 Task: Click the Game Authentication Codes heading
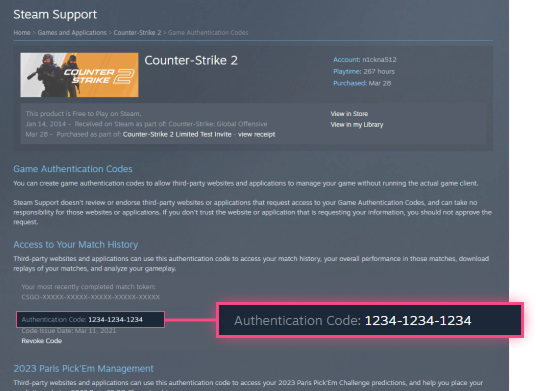(73, 169)
